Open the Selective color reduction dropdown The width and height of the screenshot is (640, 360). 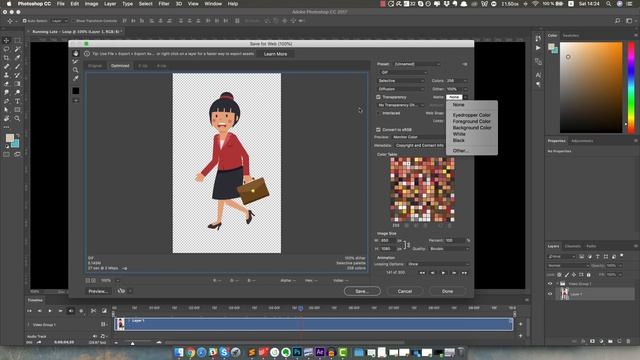click(x=401, y=81)
